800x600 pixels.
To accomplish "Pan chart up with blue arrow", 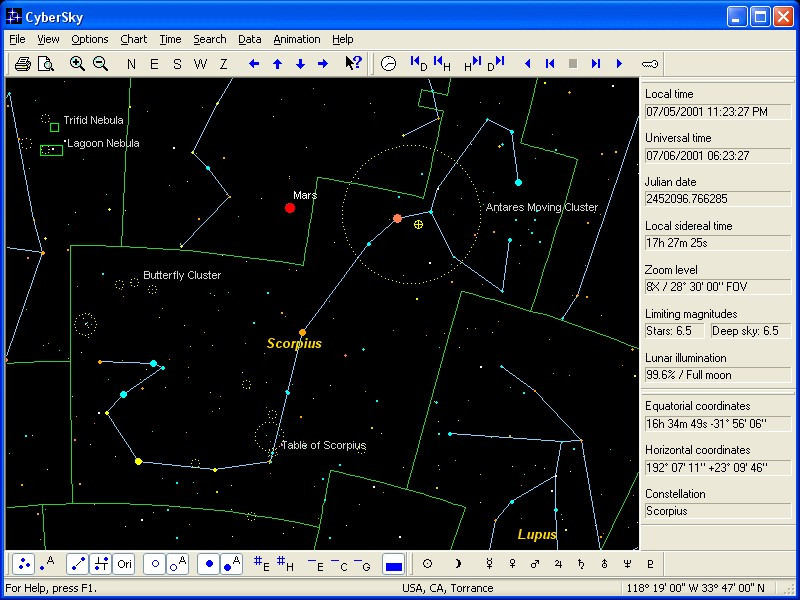I will tap(277, 64).
